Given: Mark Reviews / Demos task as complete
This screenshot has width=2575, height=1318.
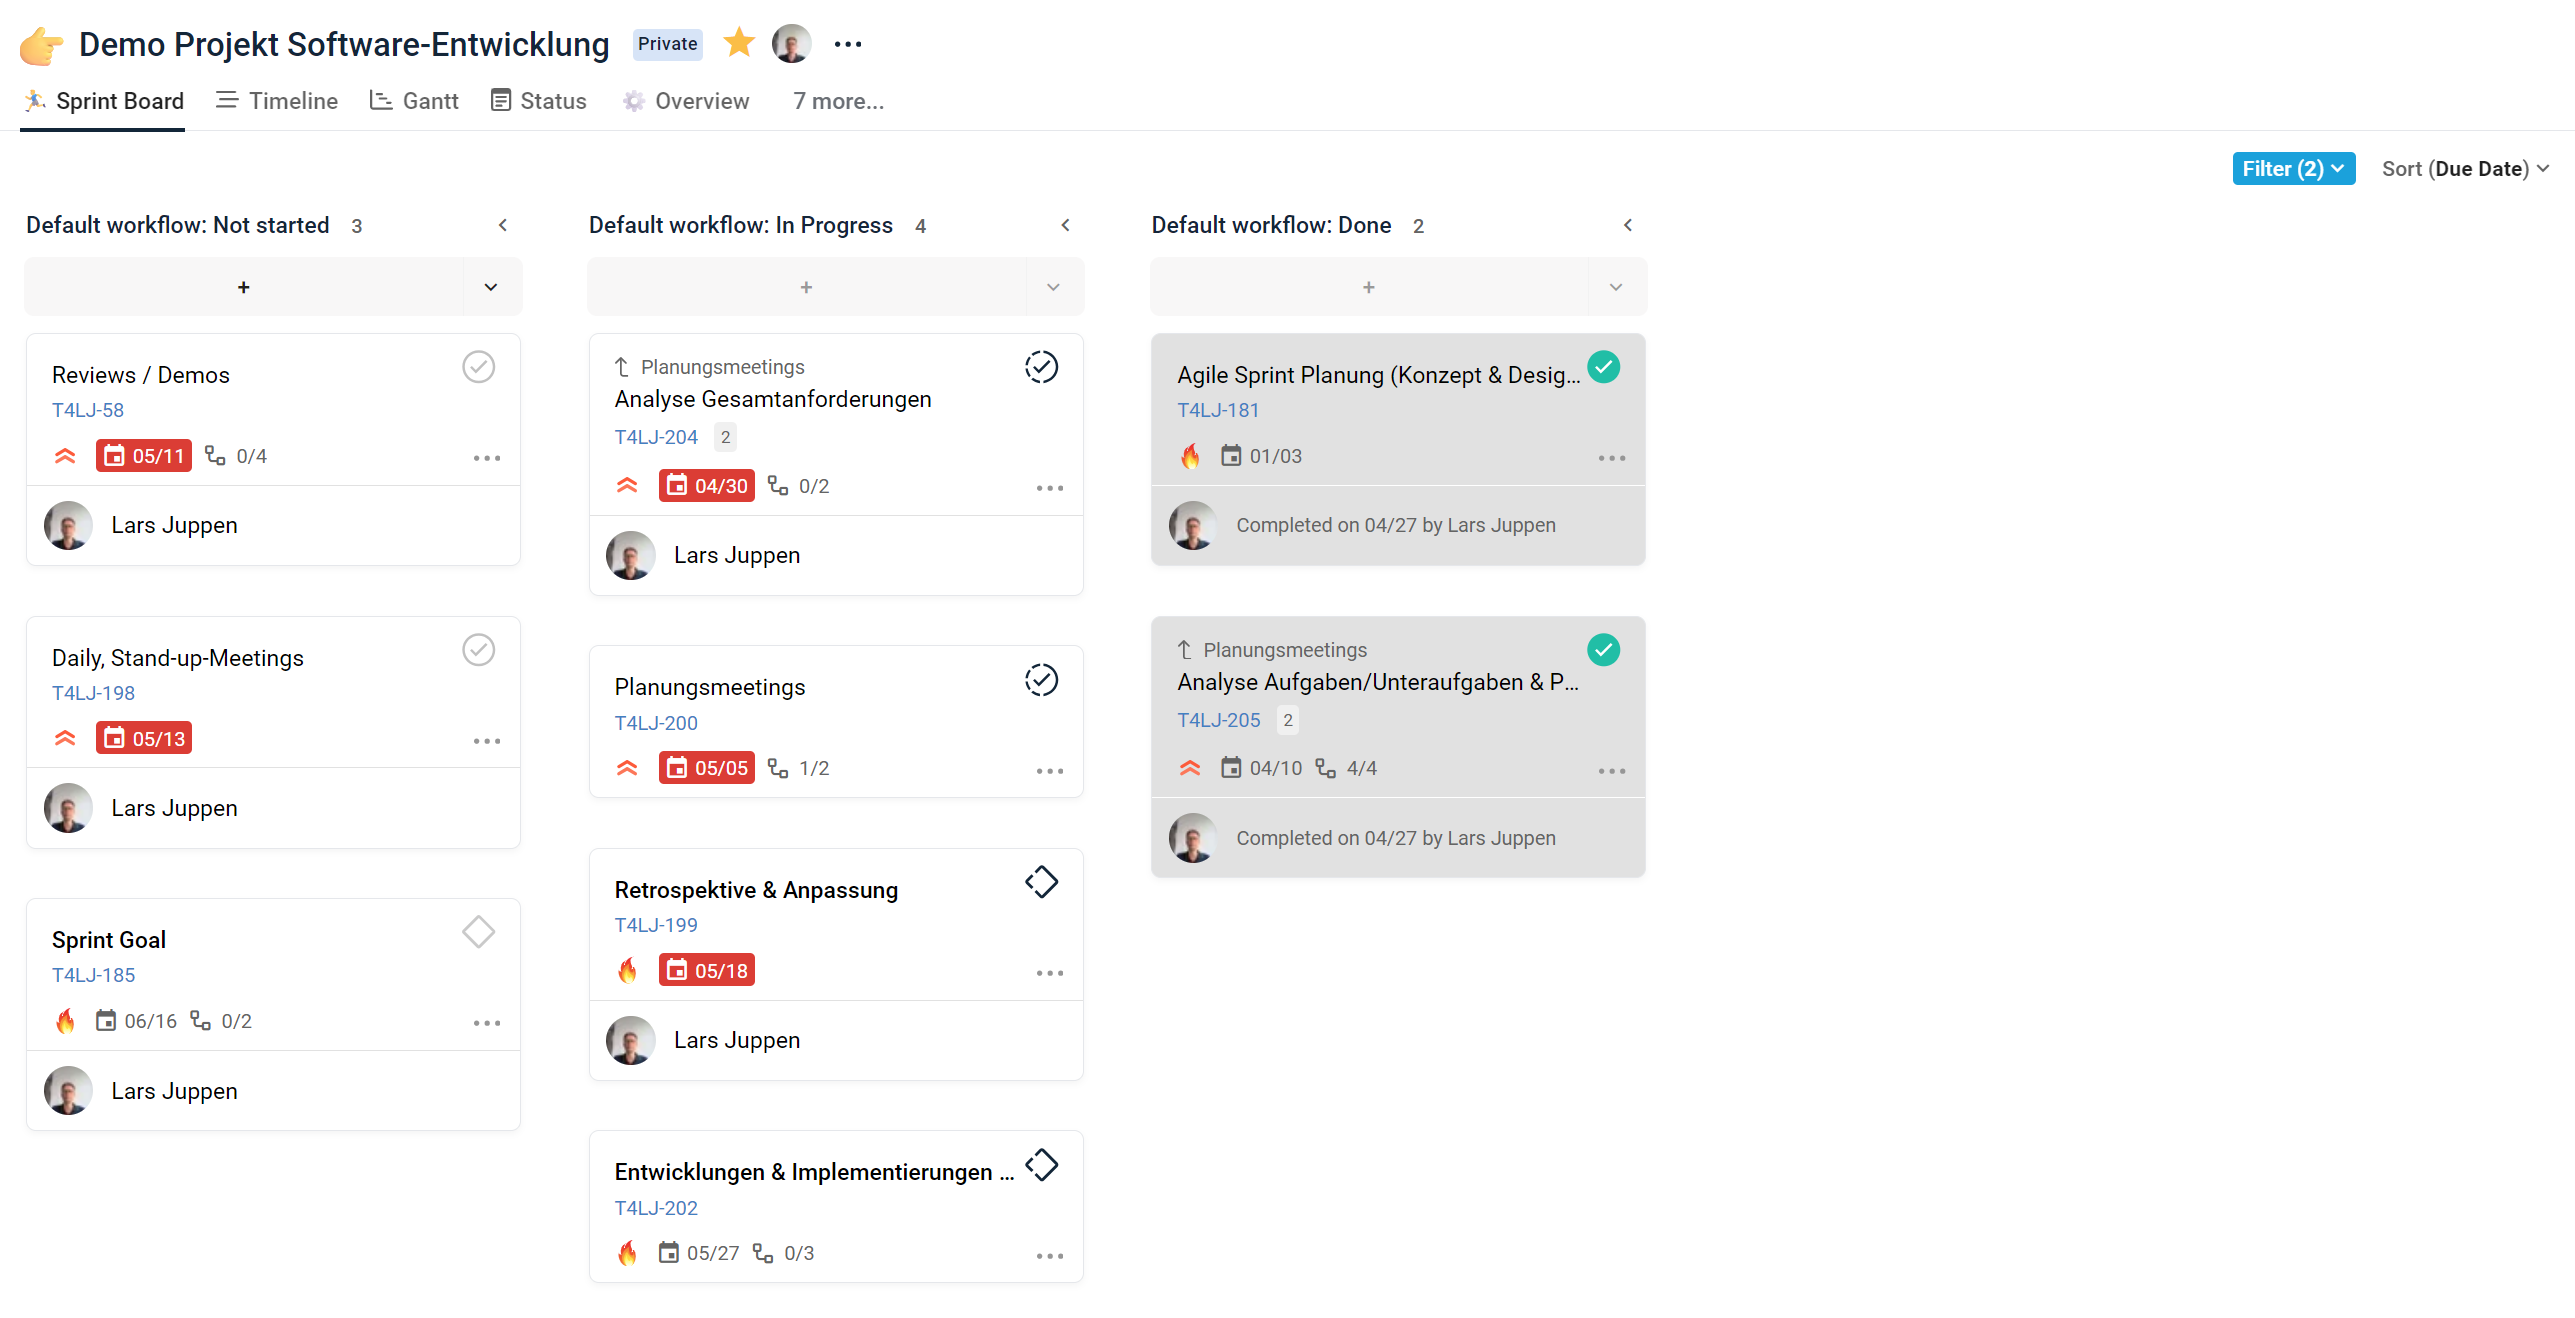Looking at the screenshot, I should pos(478,367).
